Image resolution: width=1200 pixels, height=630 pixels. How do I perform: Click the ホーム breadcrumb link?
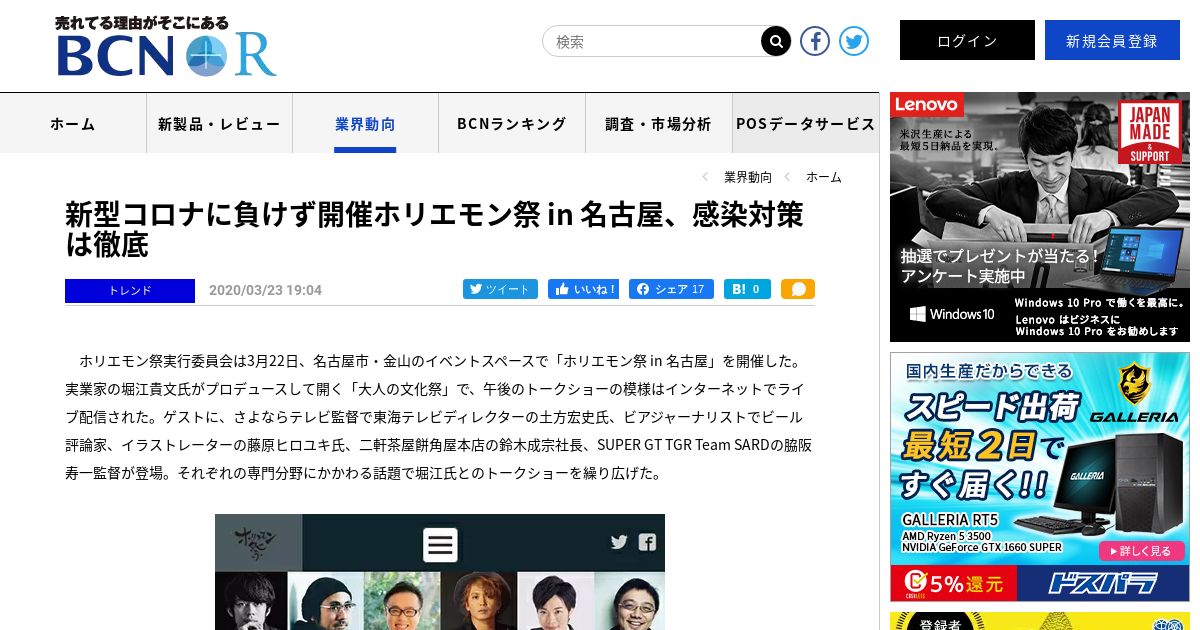coord(824,177)
